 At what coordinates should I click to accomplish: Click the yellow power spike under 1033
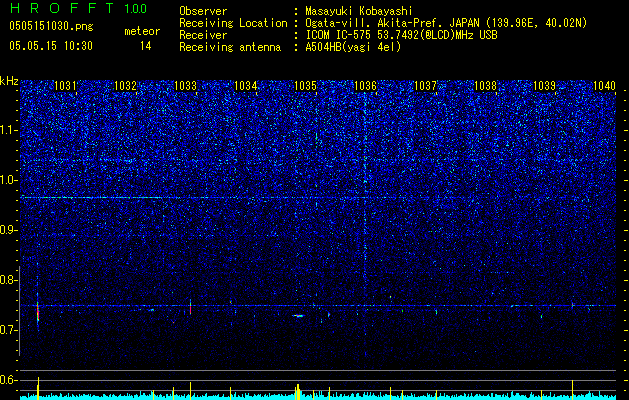(x=191, y=391)
